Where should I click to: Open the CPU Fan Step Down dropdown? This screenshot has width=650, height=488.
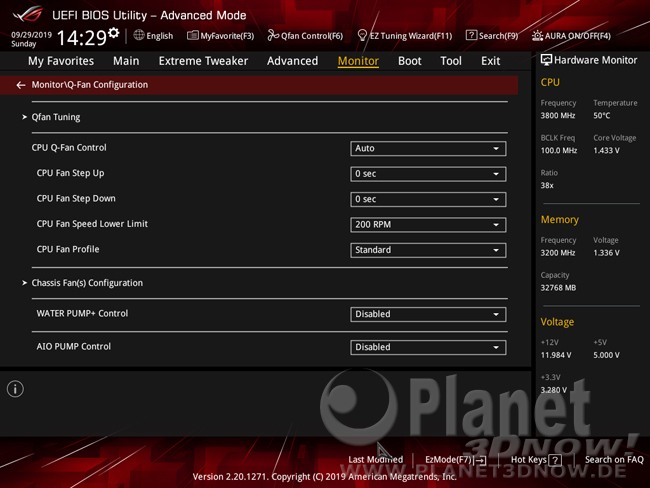[x=428, y=199]
